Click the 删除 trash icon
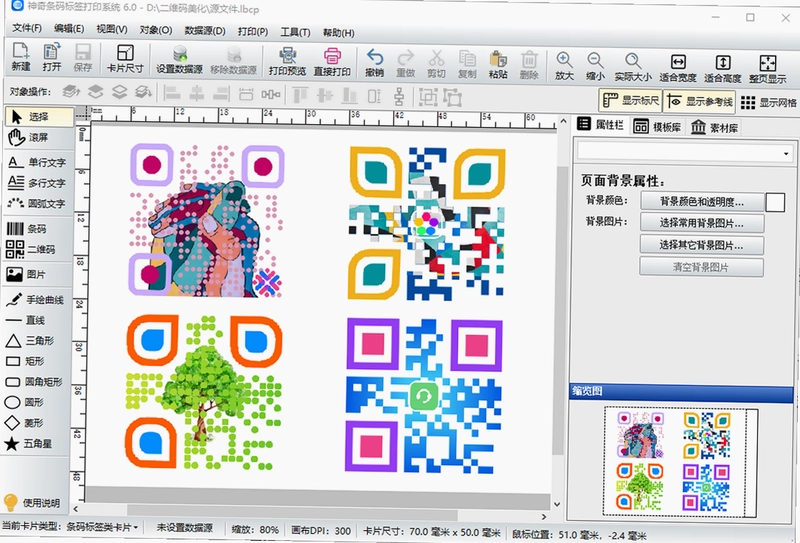Viewport: 800px width, 543px height. 529,65
